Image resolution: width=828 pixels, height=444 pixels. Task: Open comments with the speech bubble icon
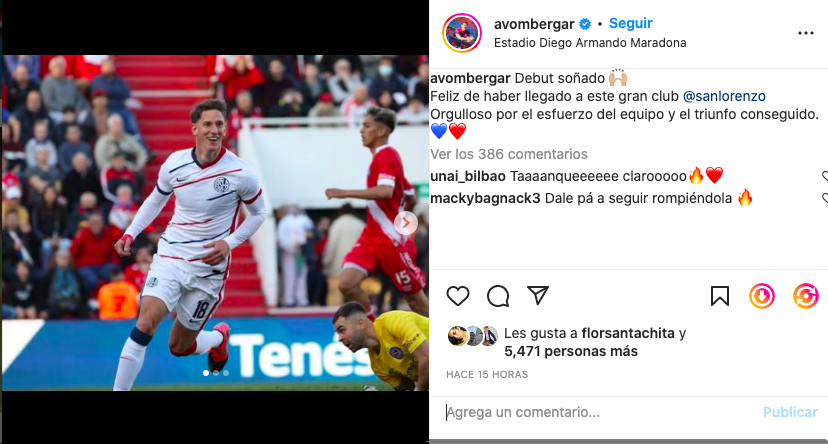tap(498, 296)
